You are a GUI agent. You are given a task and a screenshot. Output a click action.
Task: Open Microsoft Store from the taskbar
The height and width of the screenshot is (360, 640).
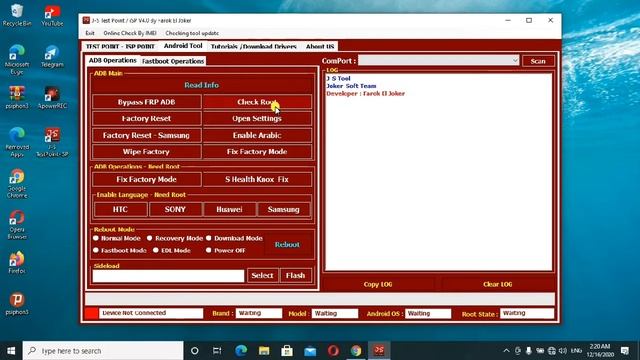tap(287, 351)
